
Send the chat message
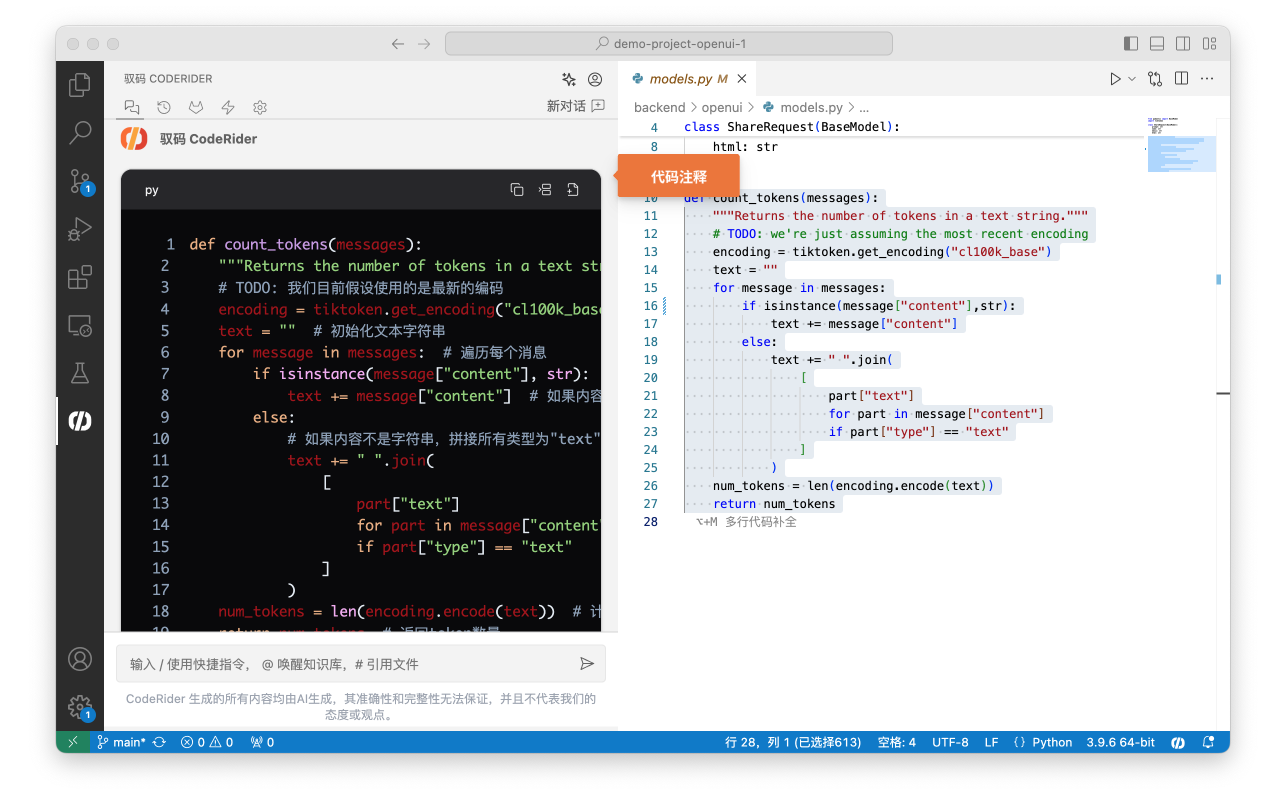pos(587,664)
